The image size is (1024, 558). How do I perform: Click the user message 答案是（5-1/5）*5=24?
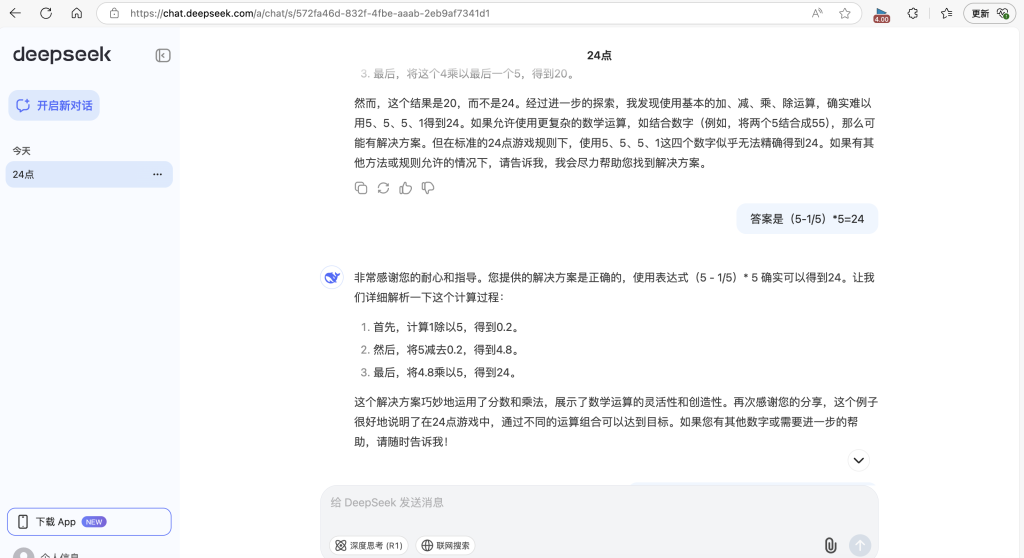[x=807, y=219]
